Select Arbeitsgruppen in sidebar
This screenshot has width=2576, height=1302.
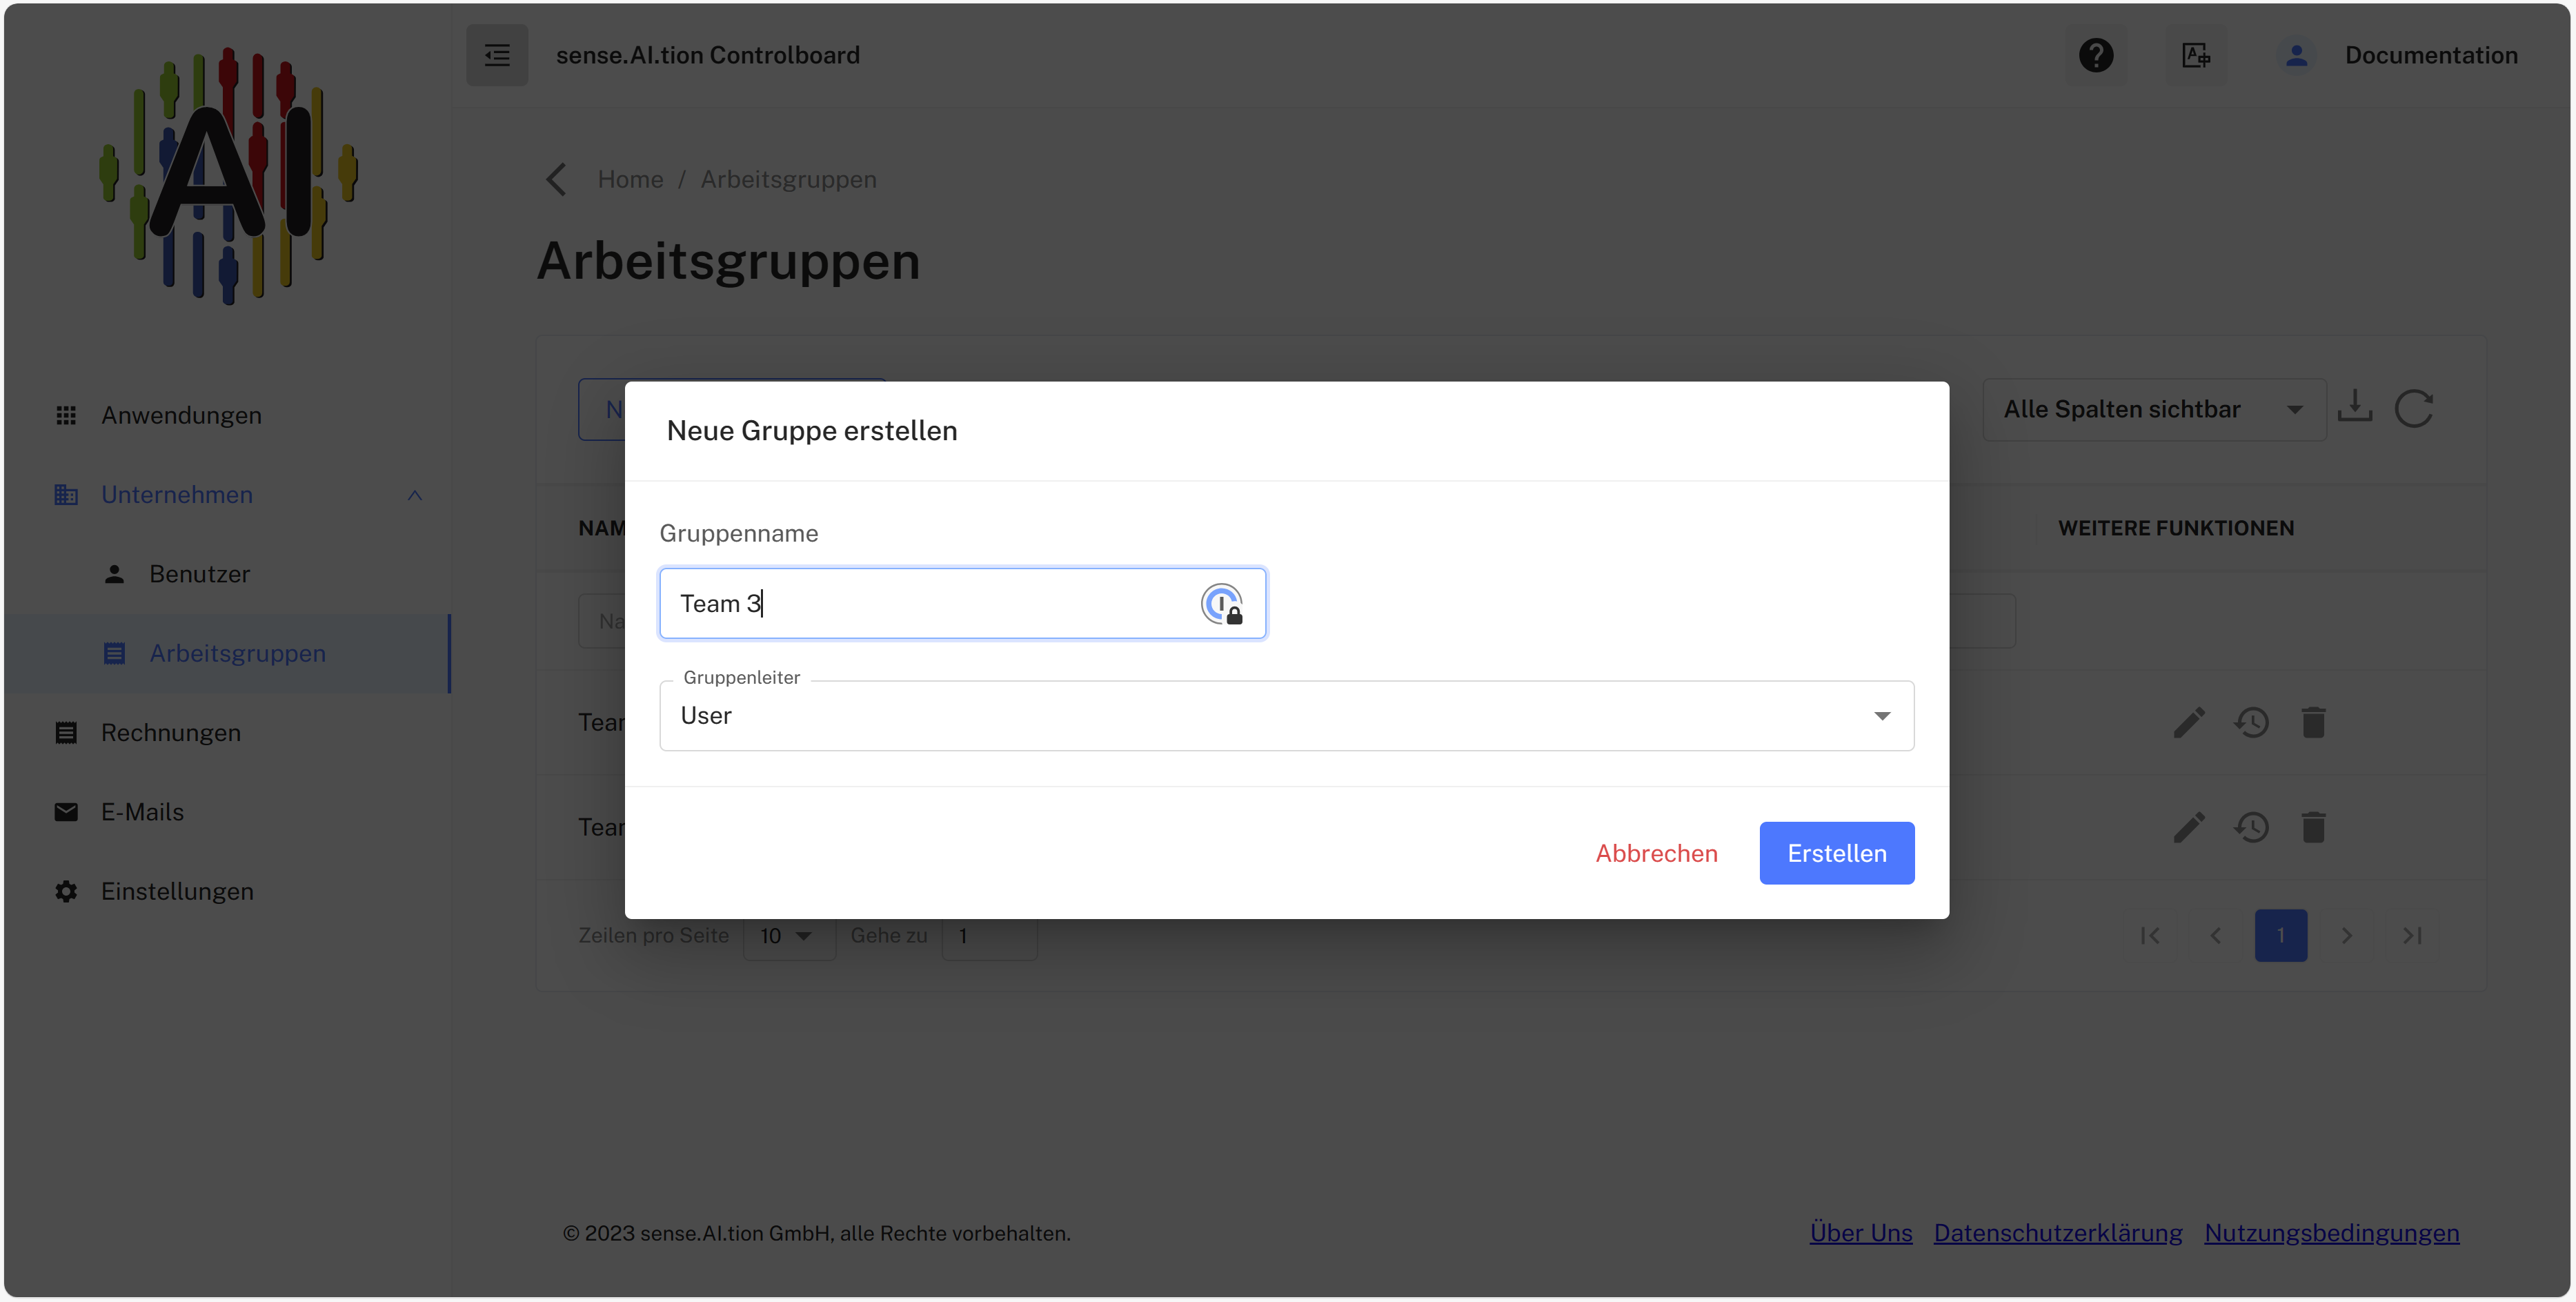coord(226,654)
